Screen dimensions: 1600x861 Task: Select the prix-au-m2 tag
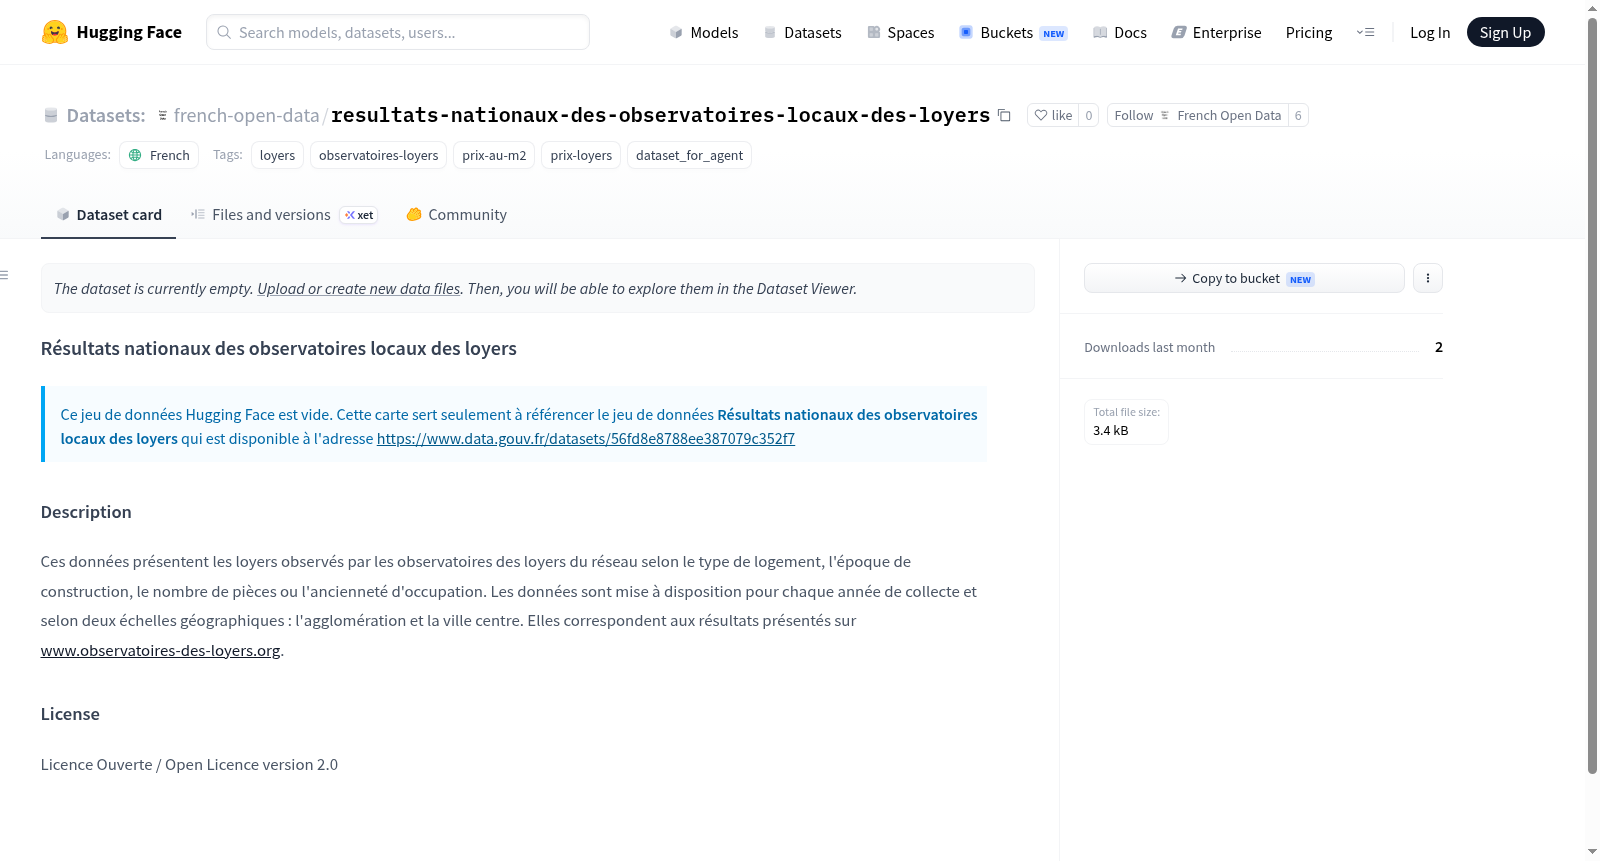[494, 155]
